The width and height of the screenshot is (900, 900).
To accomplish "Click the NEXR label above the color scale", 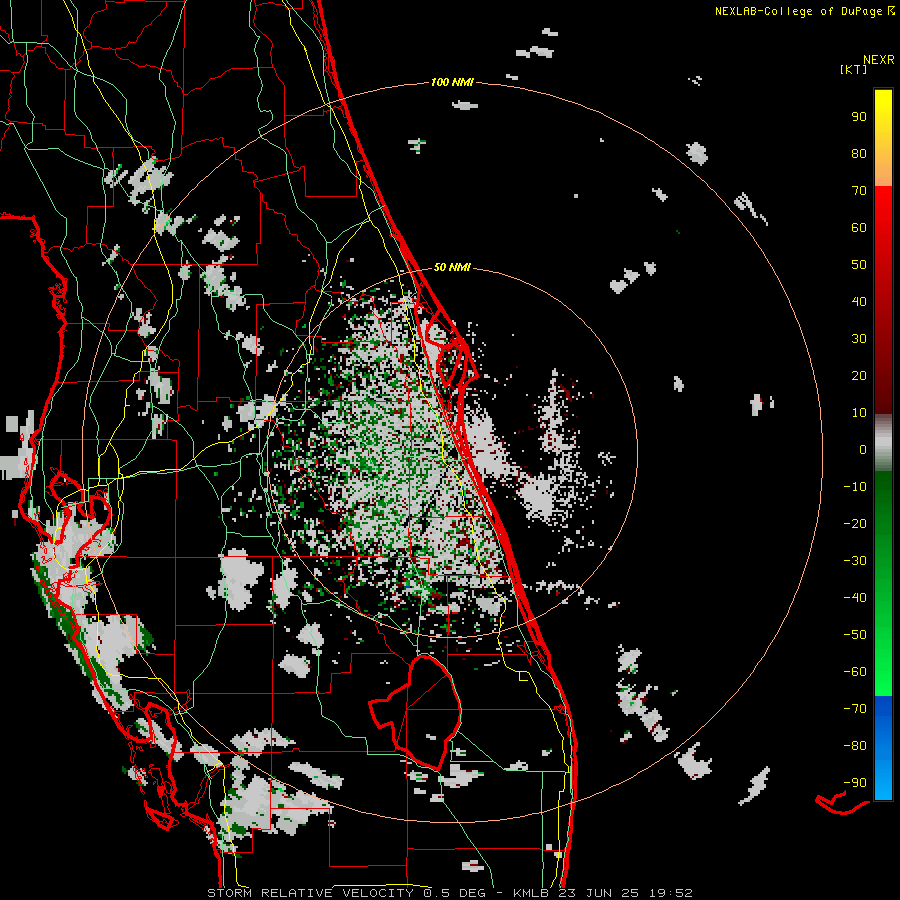I will (x=879, y=59).
